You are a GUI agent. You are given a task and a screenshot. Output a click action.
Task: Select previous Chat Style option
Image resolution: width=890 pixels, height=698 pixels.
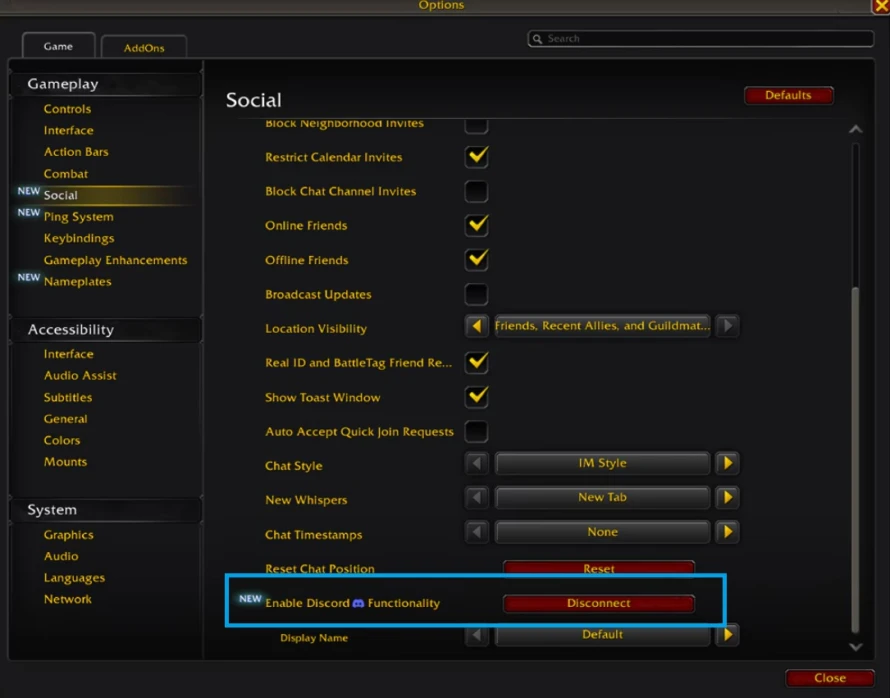click(x=476, y=463)
